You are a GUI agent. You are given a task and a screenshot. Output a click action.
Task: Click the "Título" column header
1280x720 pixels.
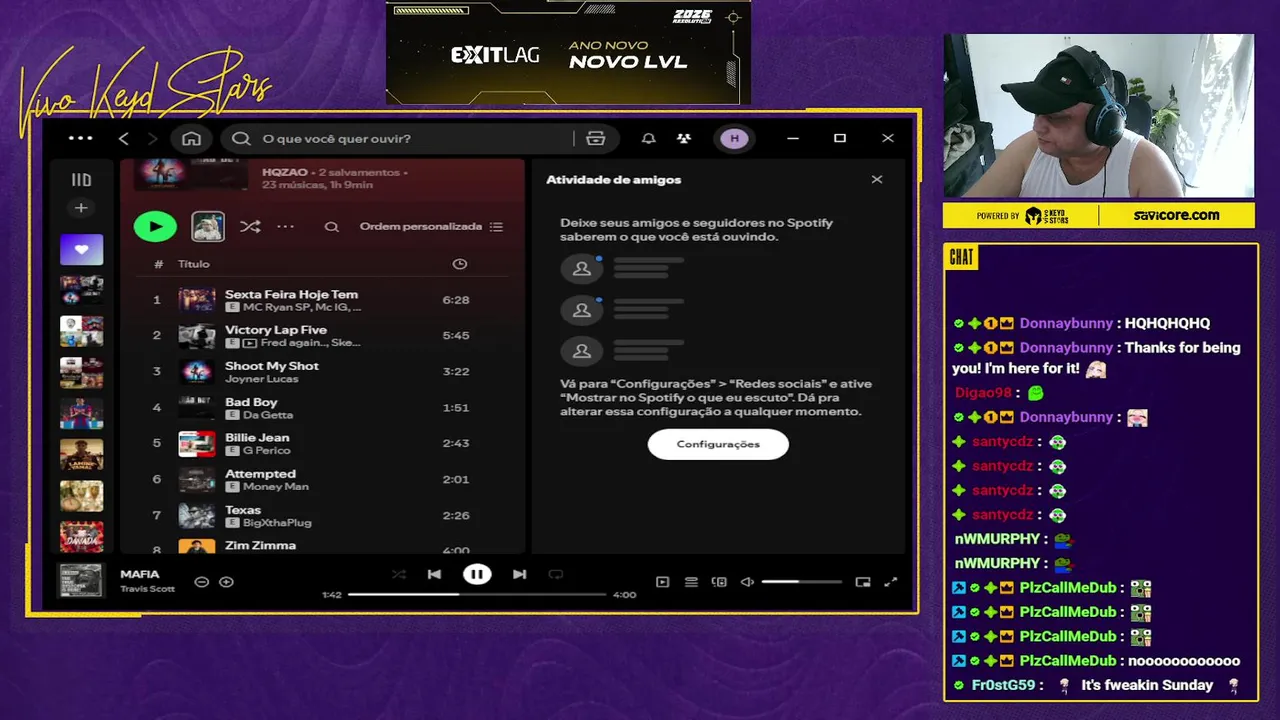click(194, 264)
